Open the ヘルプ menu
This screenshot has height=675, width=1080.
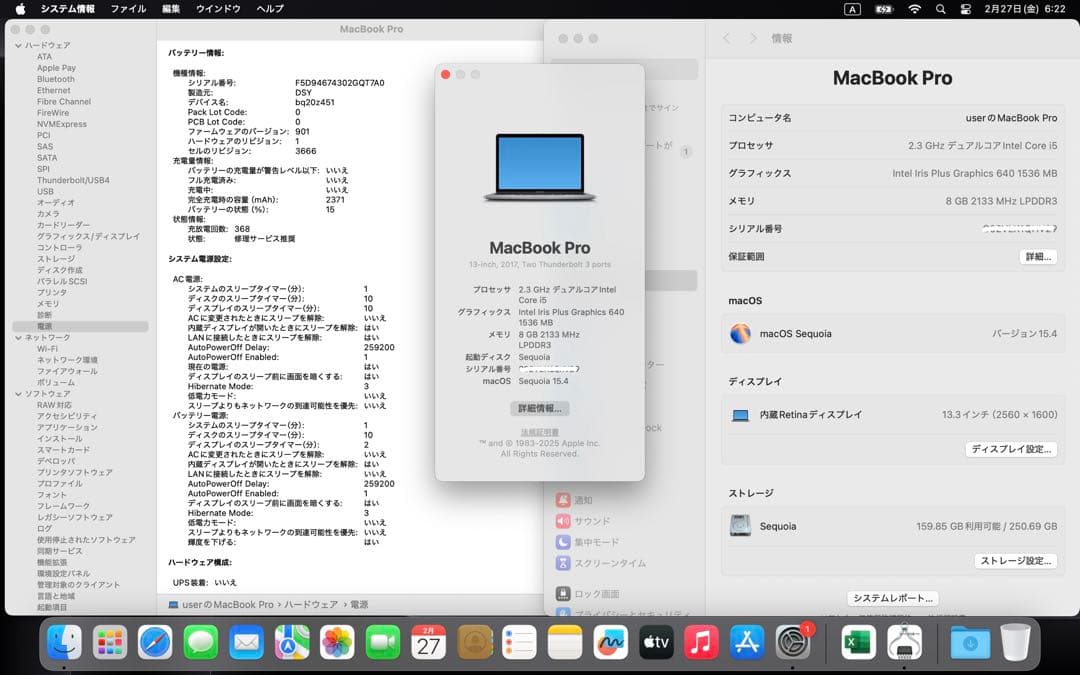270,9
